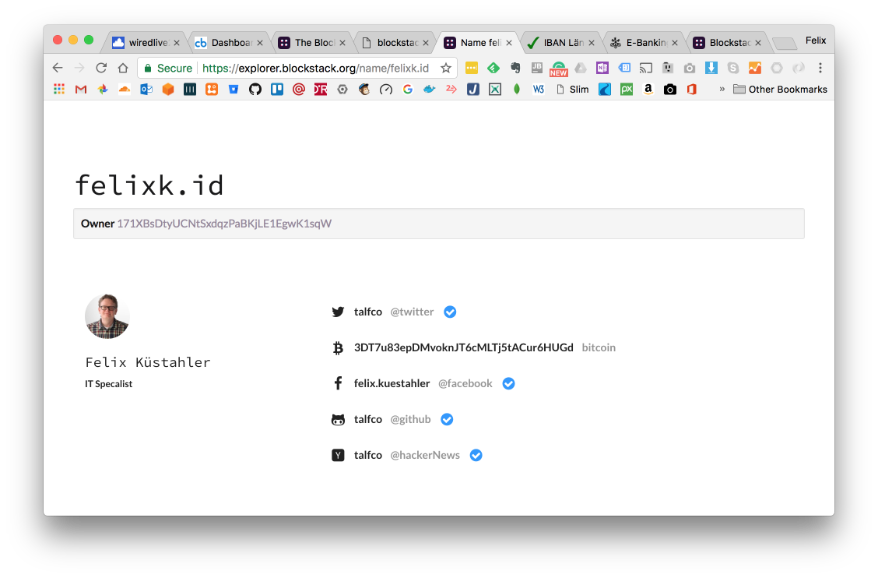The width and height of the screenshot is (878, 578).
Task: Close the IBAN tab
Action: (x=592, y=43)
